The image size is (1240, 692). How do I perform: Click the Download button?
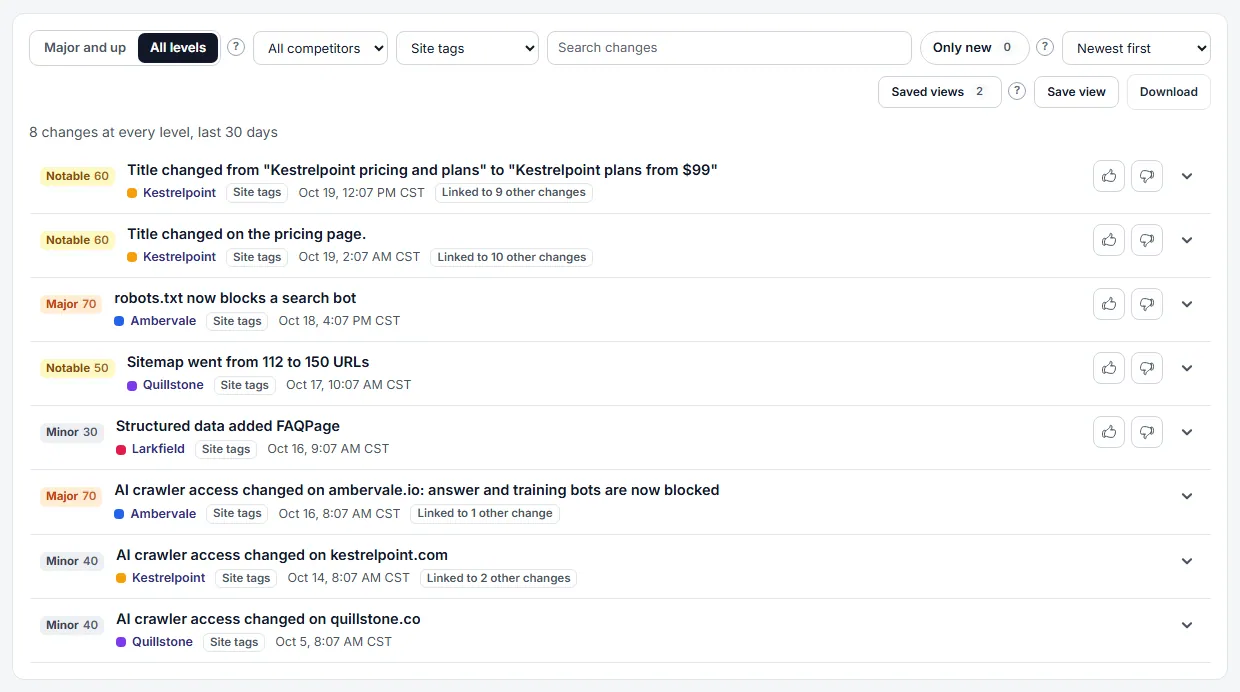coord(1168,91)
